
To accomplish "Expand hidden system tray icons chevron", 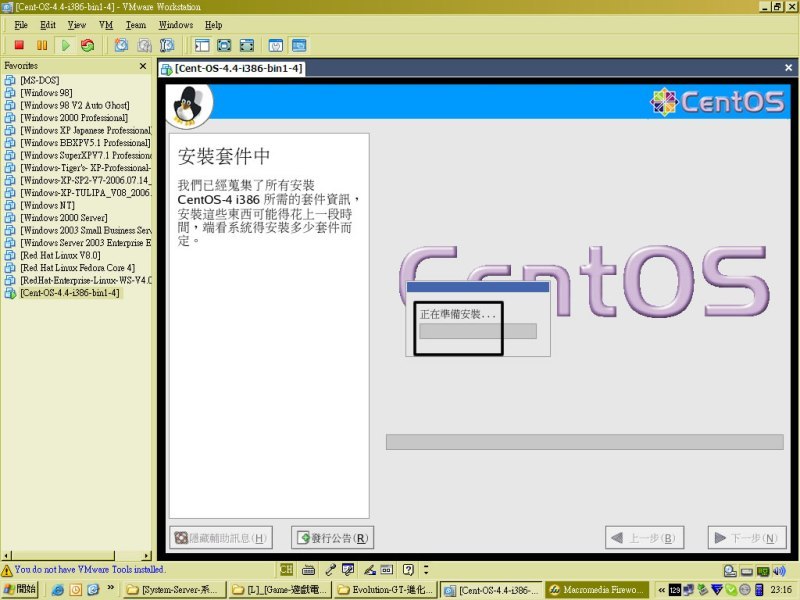I will point(662,590).
